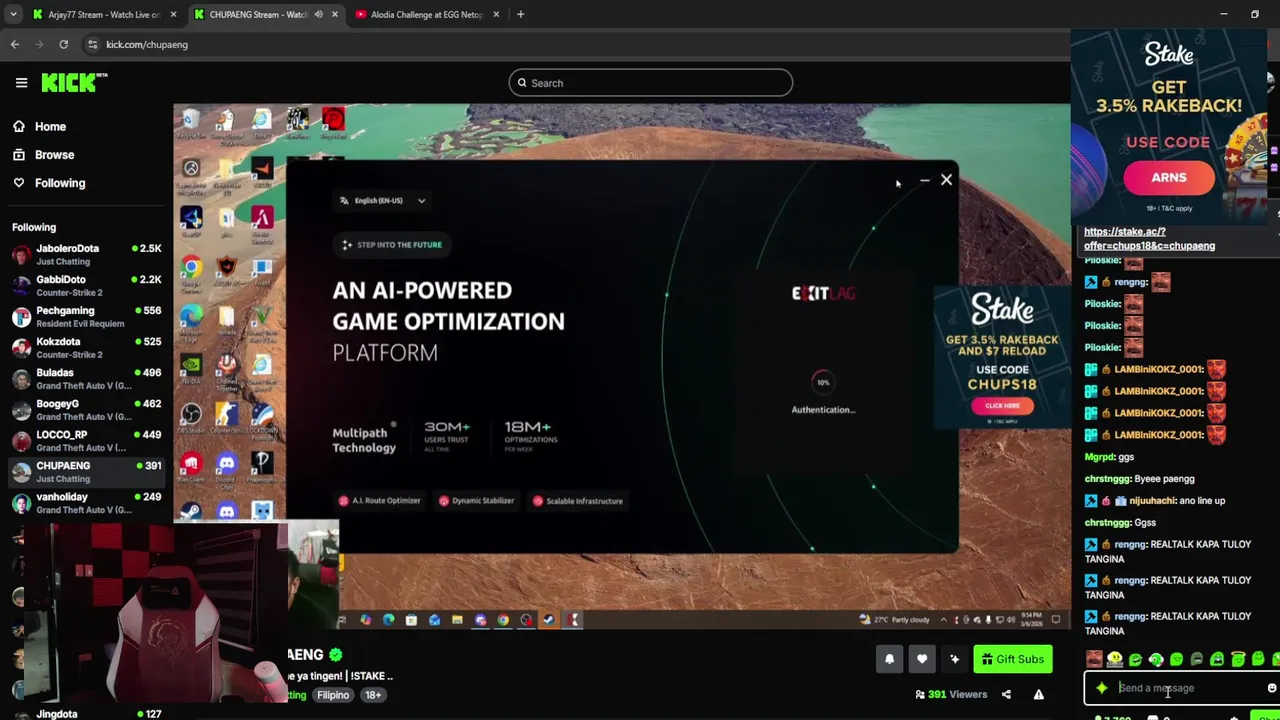Screen dimensions: 1280x720
Task: Switch to Alodia Challenge YouTube tab
Action: 427,14
